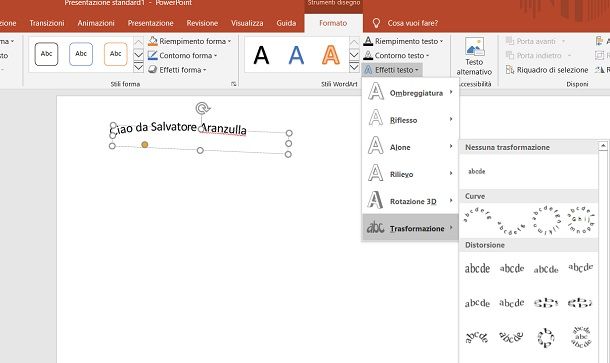Image resolution: width=610 pixels, height=363 pixels.
Task: Click Porta avanti button
Action: (535, 41)
